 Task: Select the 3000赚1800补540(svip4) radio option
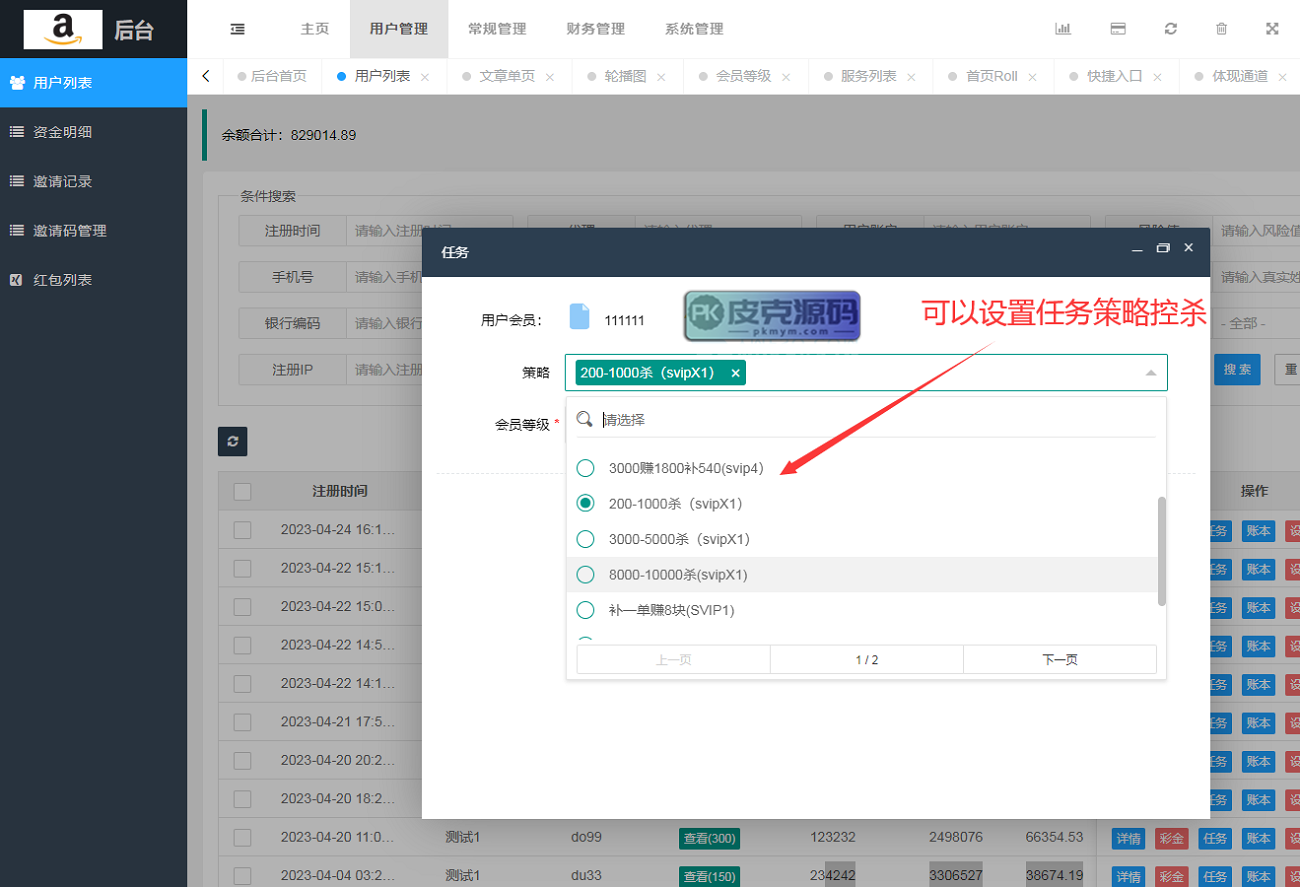586,468
